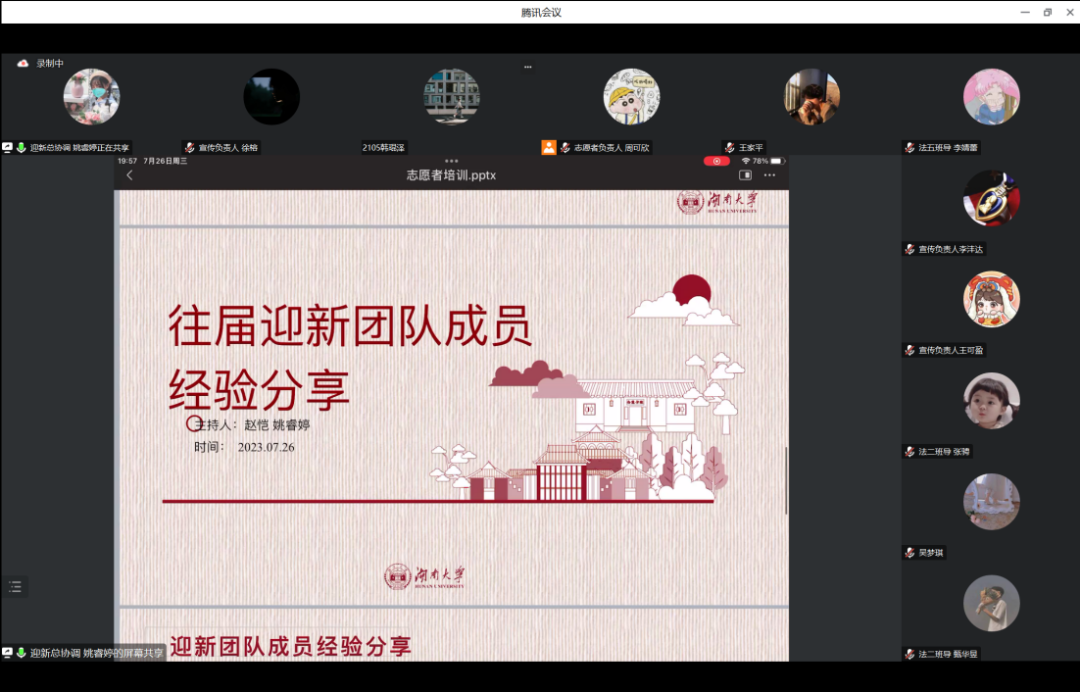Click the three dots above the pptx title

(451, 161)
